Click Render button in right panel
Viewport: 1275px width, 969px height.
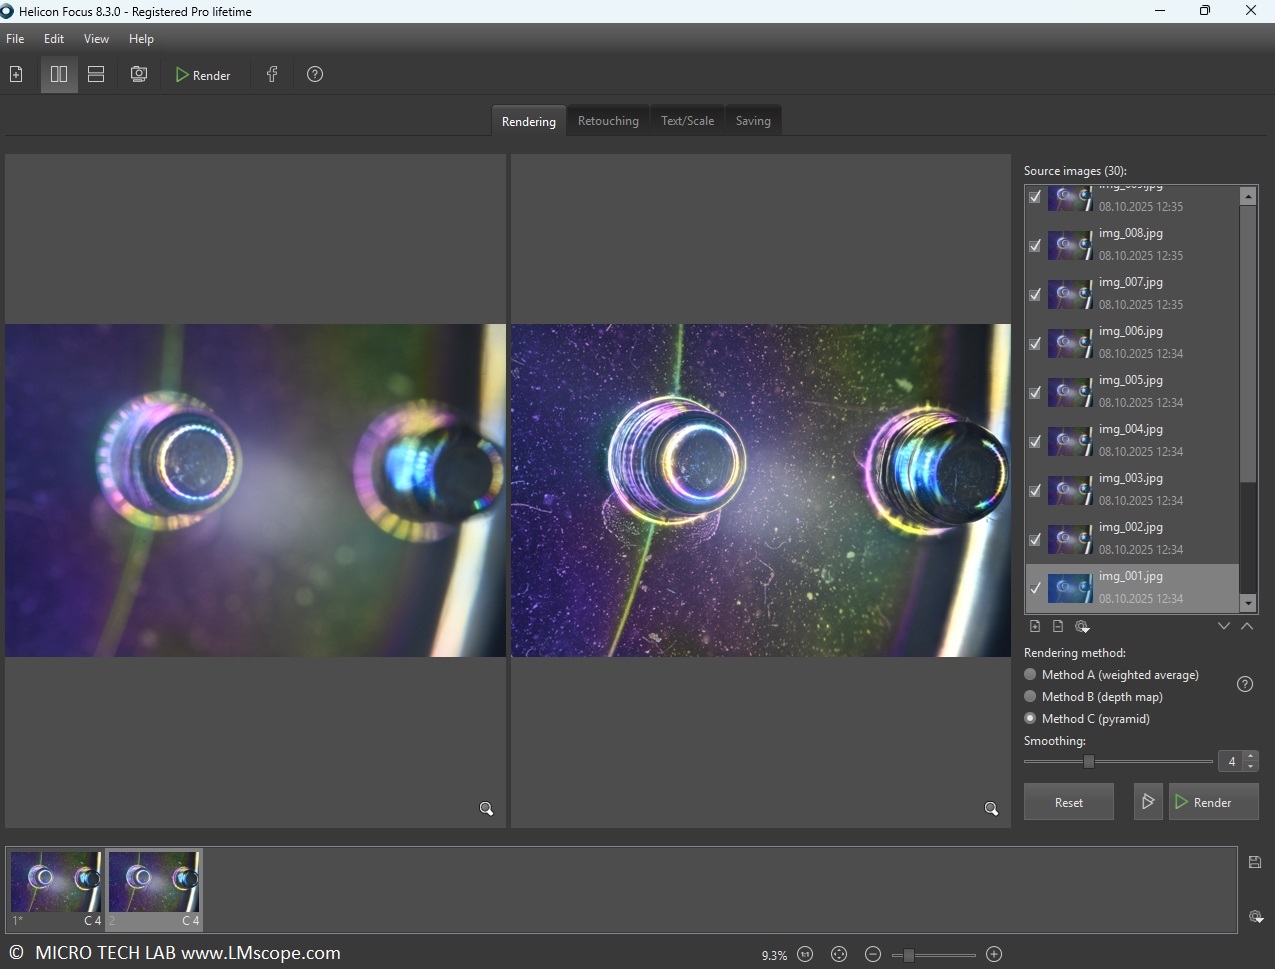coord(1213,802)
